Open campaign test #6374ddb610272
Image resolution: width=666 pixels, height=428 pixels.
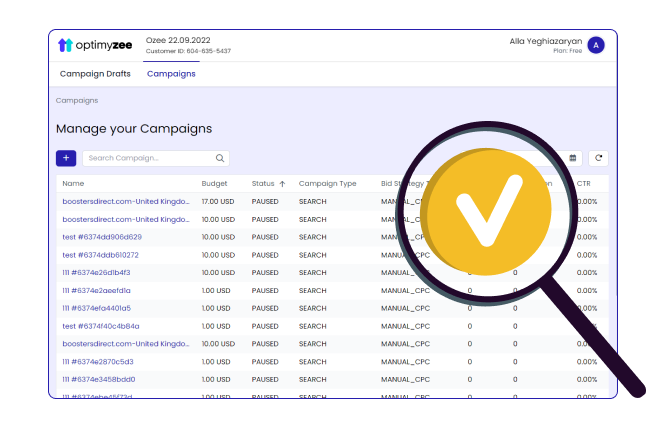pos(100,255)
